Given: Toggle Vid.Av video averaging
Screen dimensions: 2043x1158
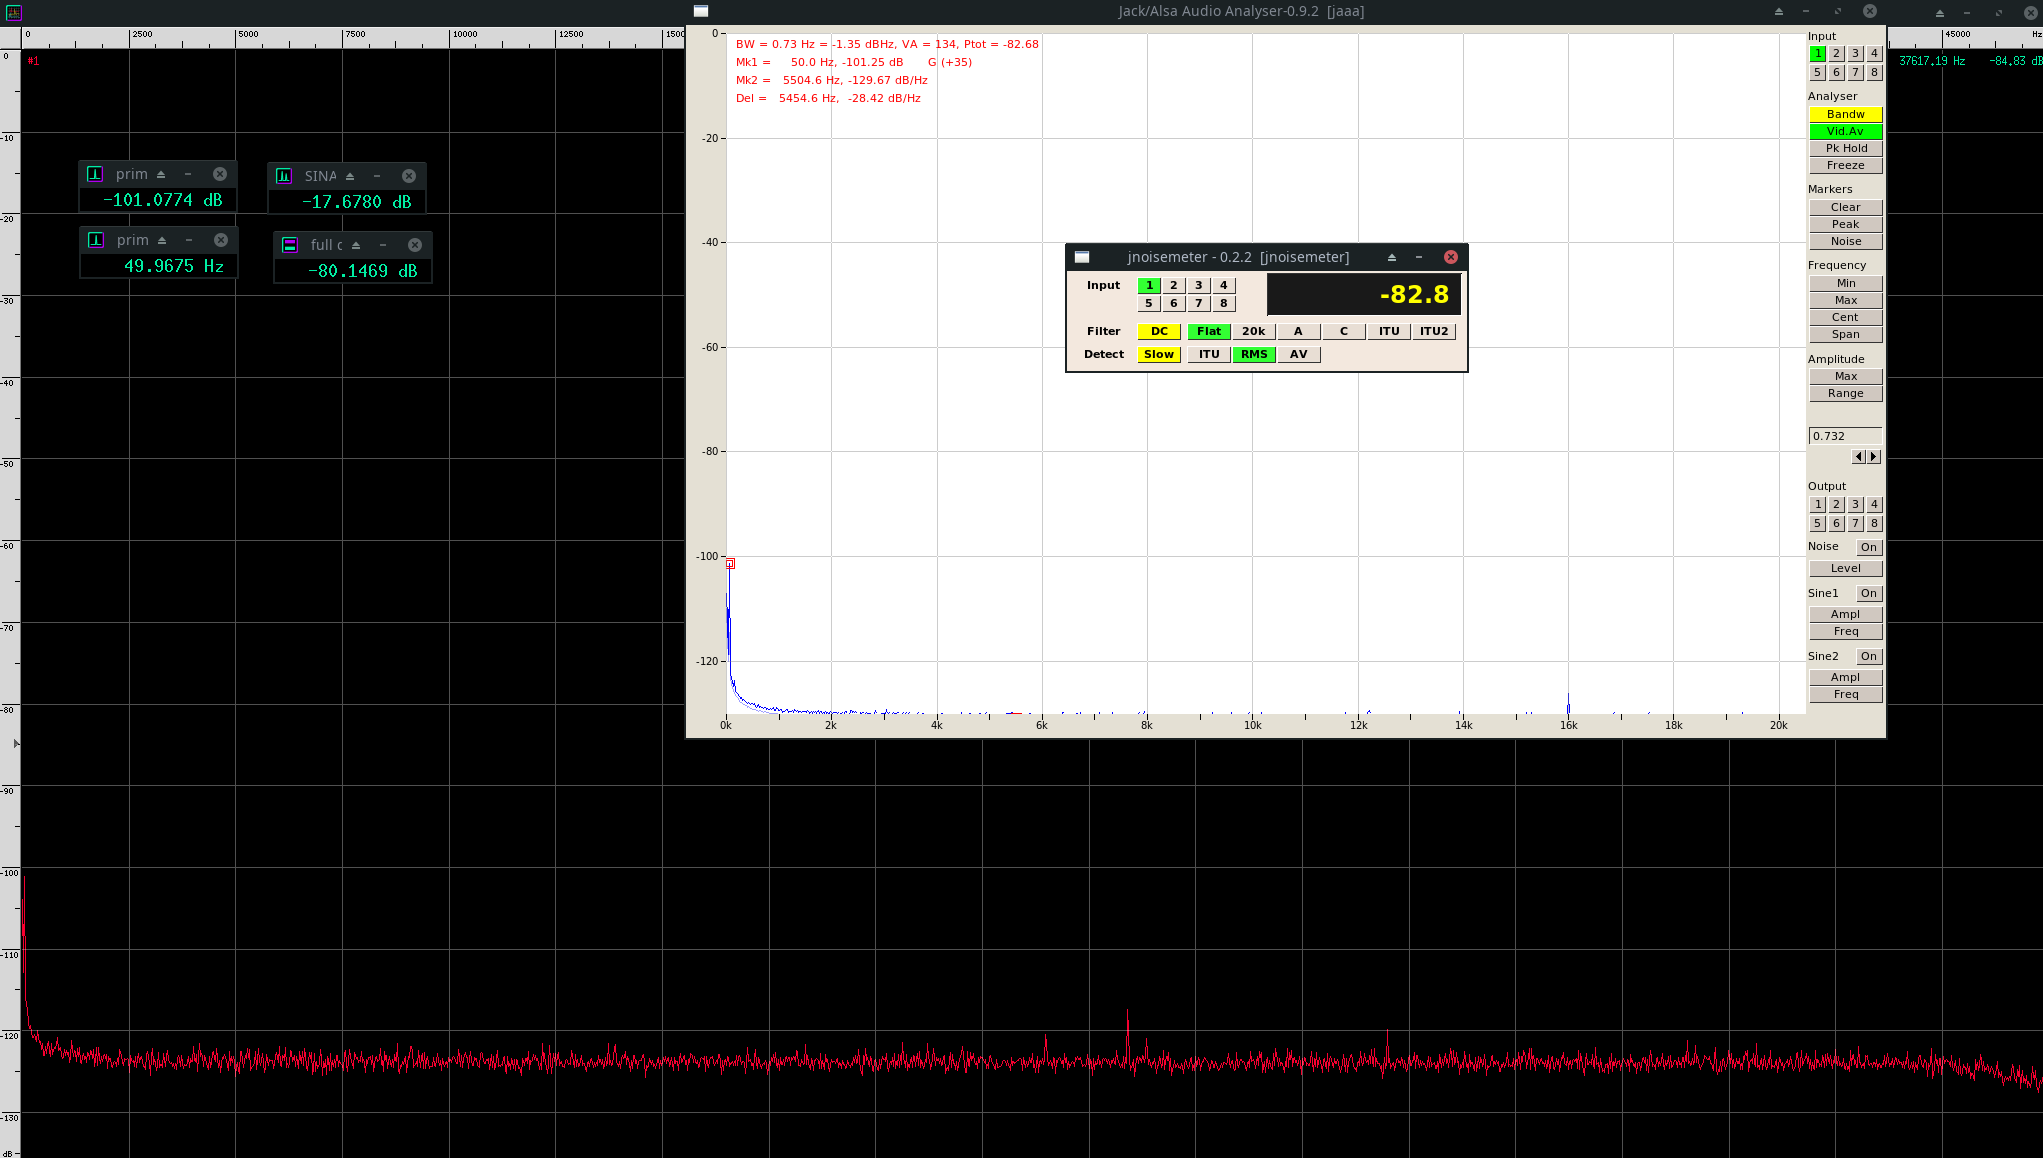Looking at the screenshot, I should pyautogui.click(x=1846, y=131).
